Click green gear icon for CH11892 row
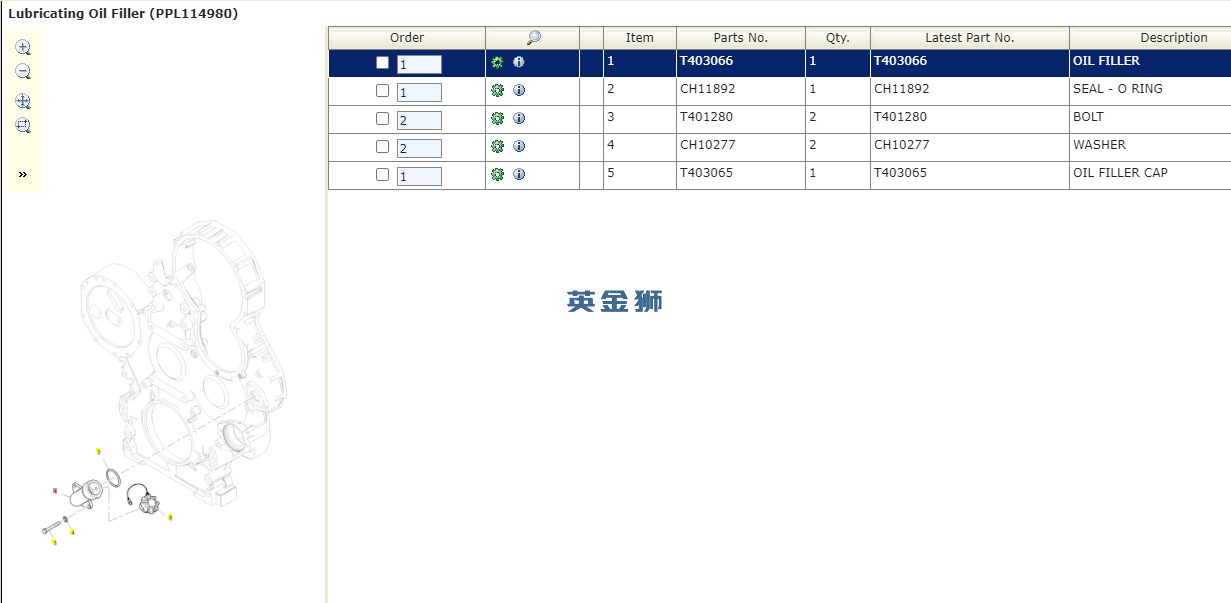1231x603 pixels. tap(497, 90)
